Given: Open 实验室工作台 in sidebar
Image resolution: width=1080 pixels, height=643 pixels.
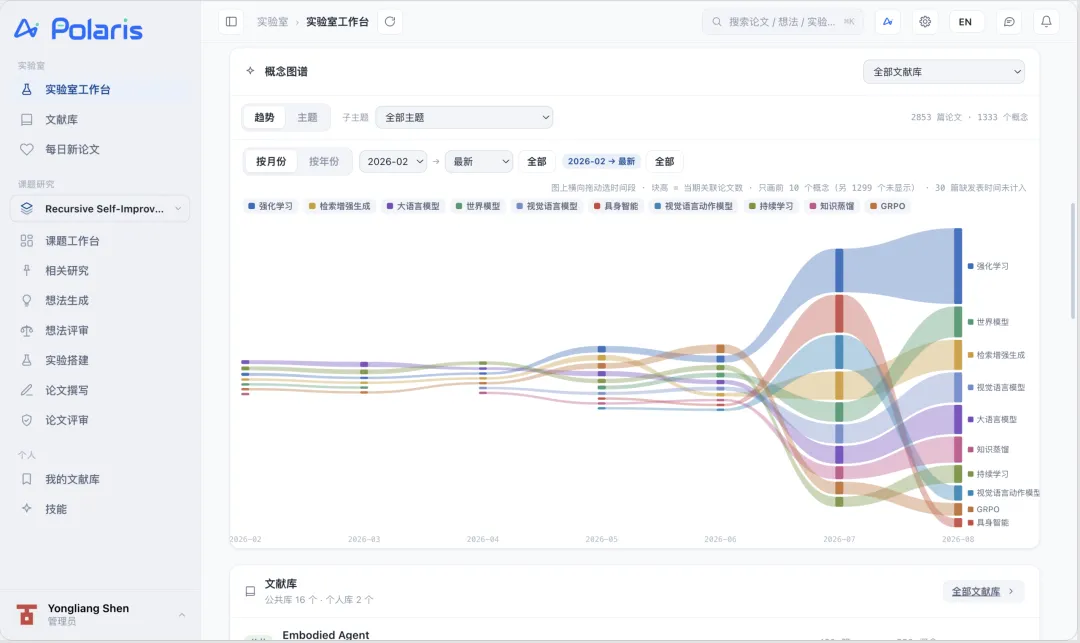Looking at the screenshot, I should tap(100, 89).
